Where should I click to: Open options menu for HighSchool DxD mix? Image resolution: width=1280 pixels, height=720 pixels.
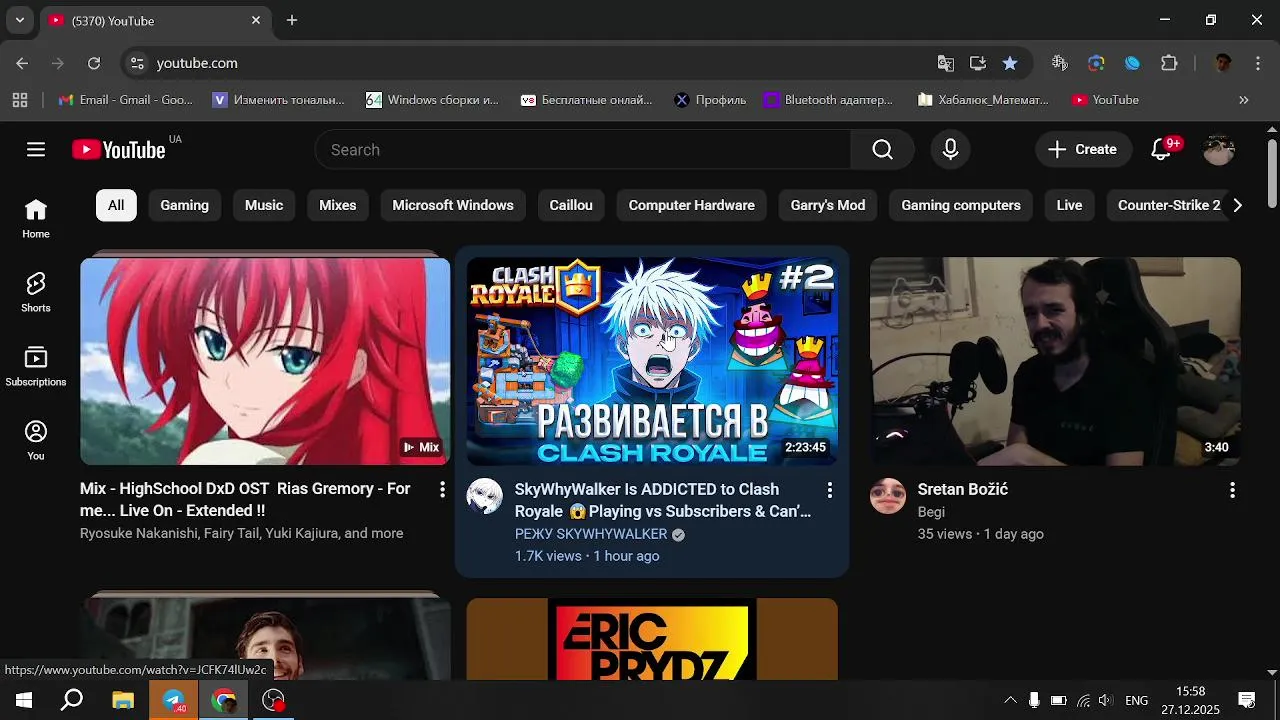click(x=442, y=490)
